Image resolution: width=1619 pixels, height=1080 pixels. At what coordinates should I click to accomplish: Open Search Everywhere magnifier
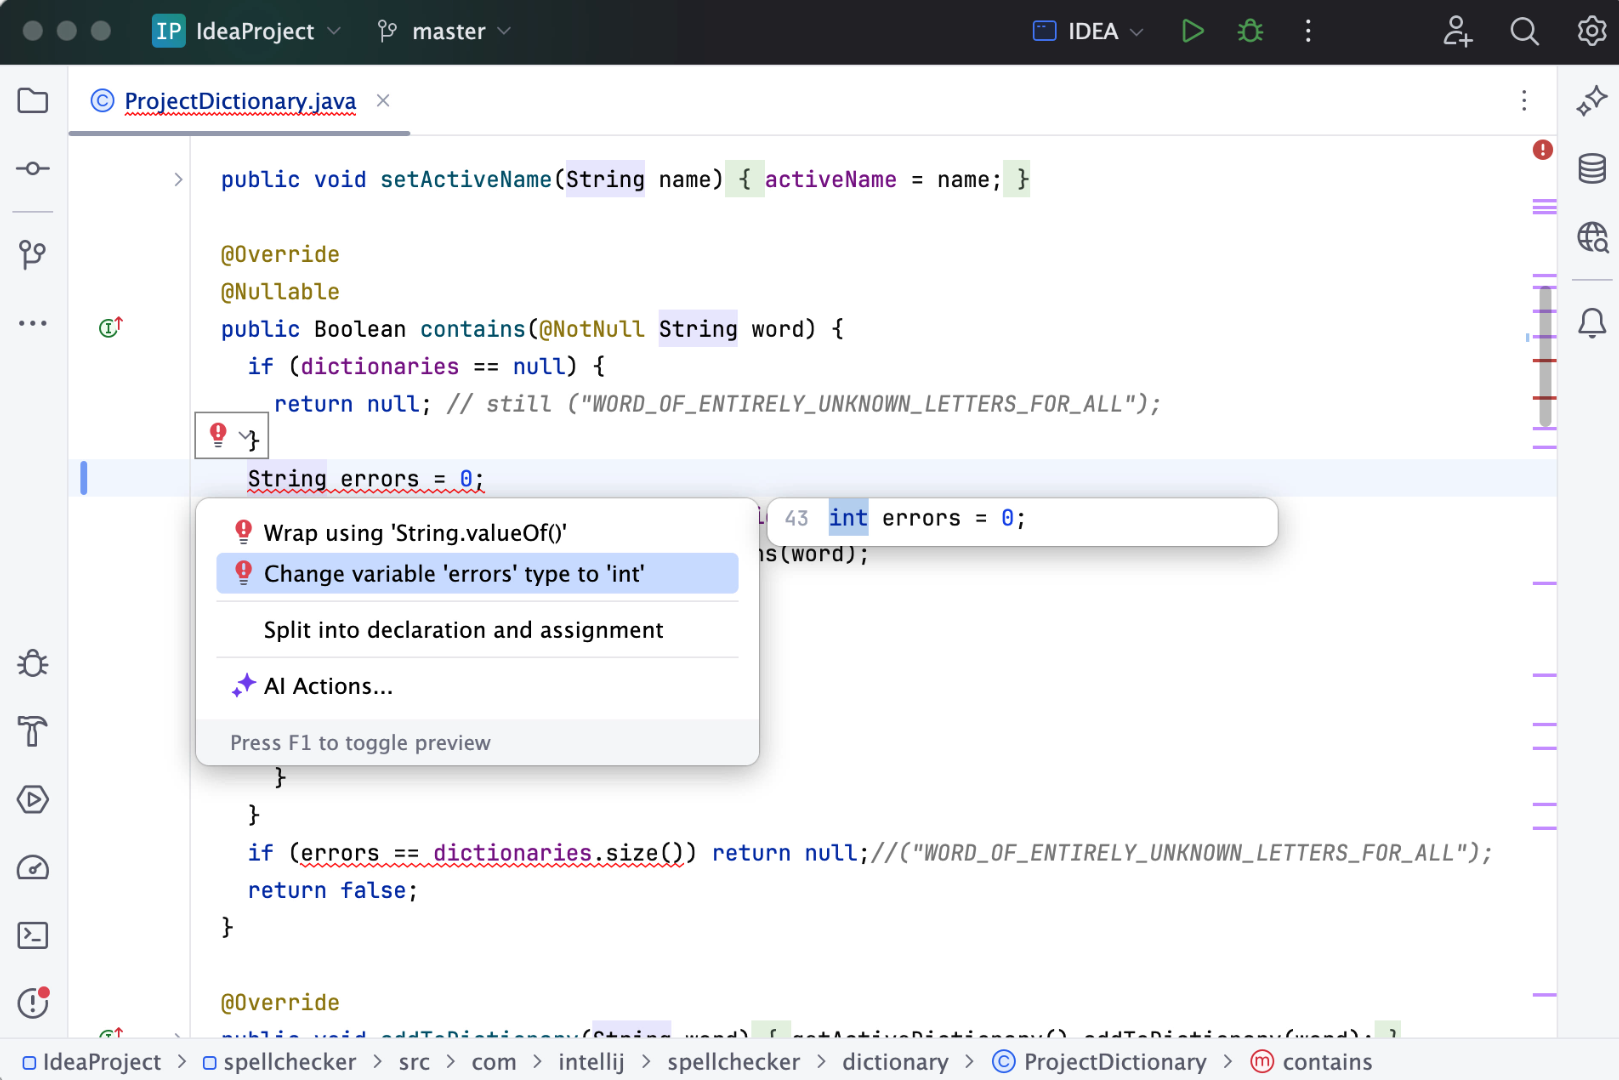[1524, 31]
